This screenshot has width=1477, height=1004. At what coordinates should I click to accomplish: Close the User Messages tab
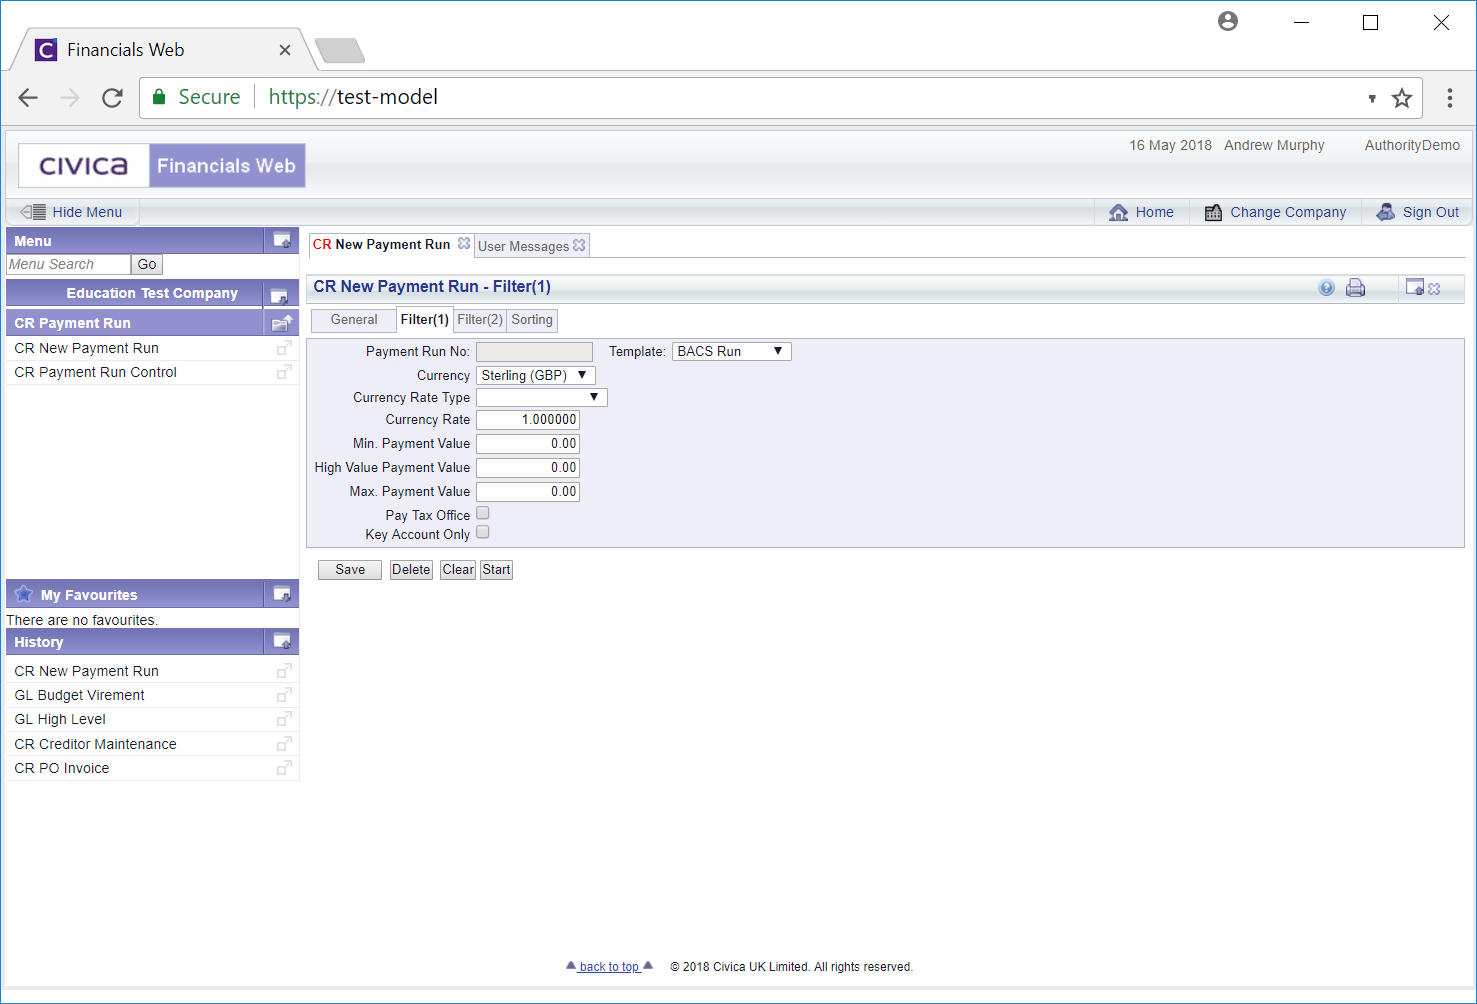[x=579, y=245]
